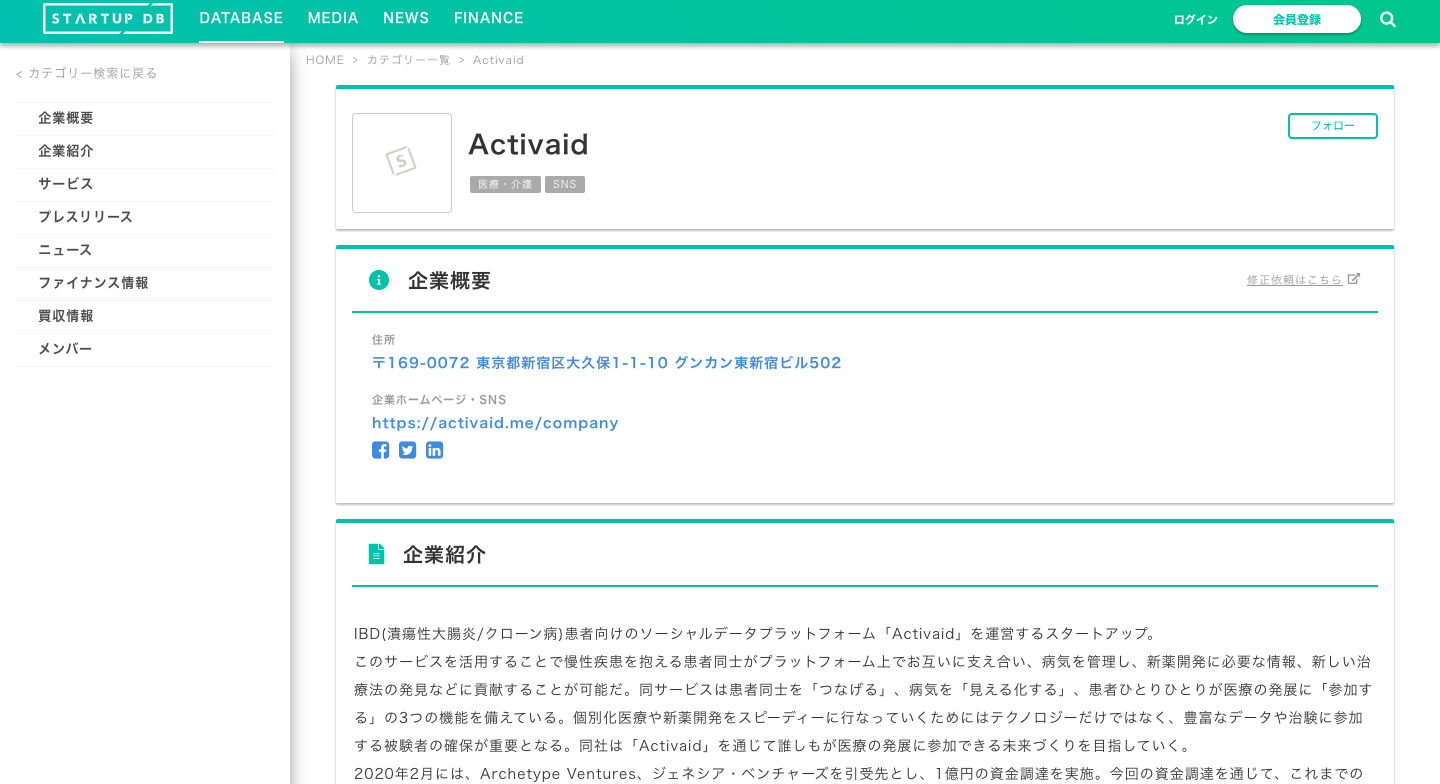Click the Activaid company placeholder logo
Viewport: 1440px width, 784px height.
point(402,163)
